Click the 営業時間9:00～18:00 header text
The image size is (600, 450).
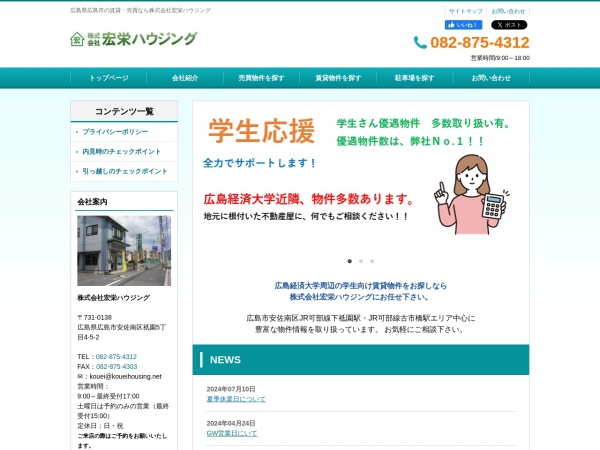tap(500, 58)
